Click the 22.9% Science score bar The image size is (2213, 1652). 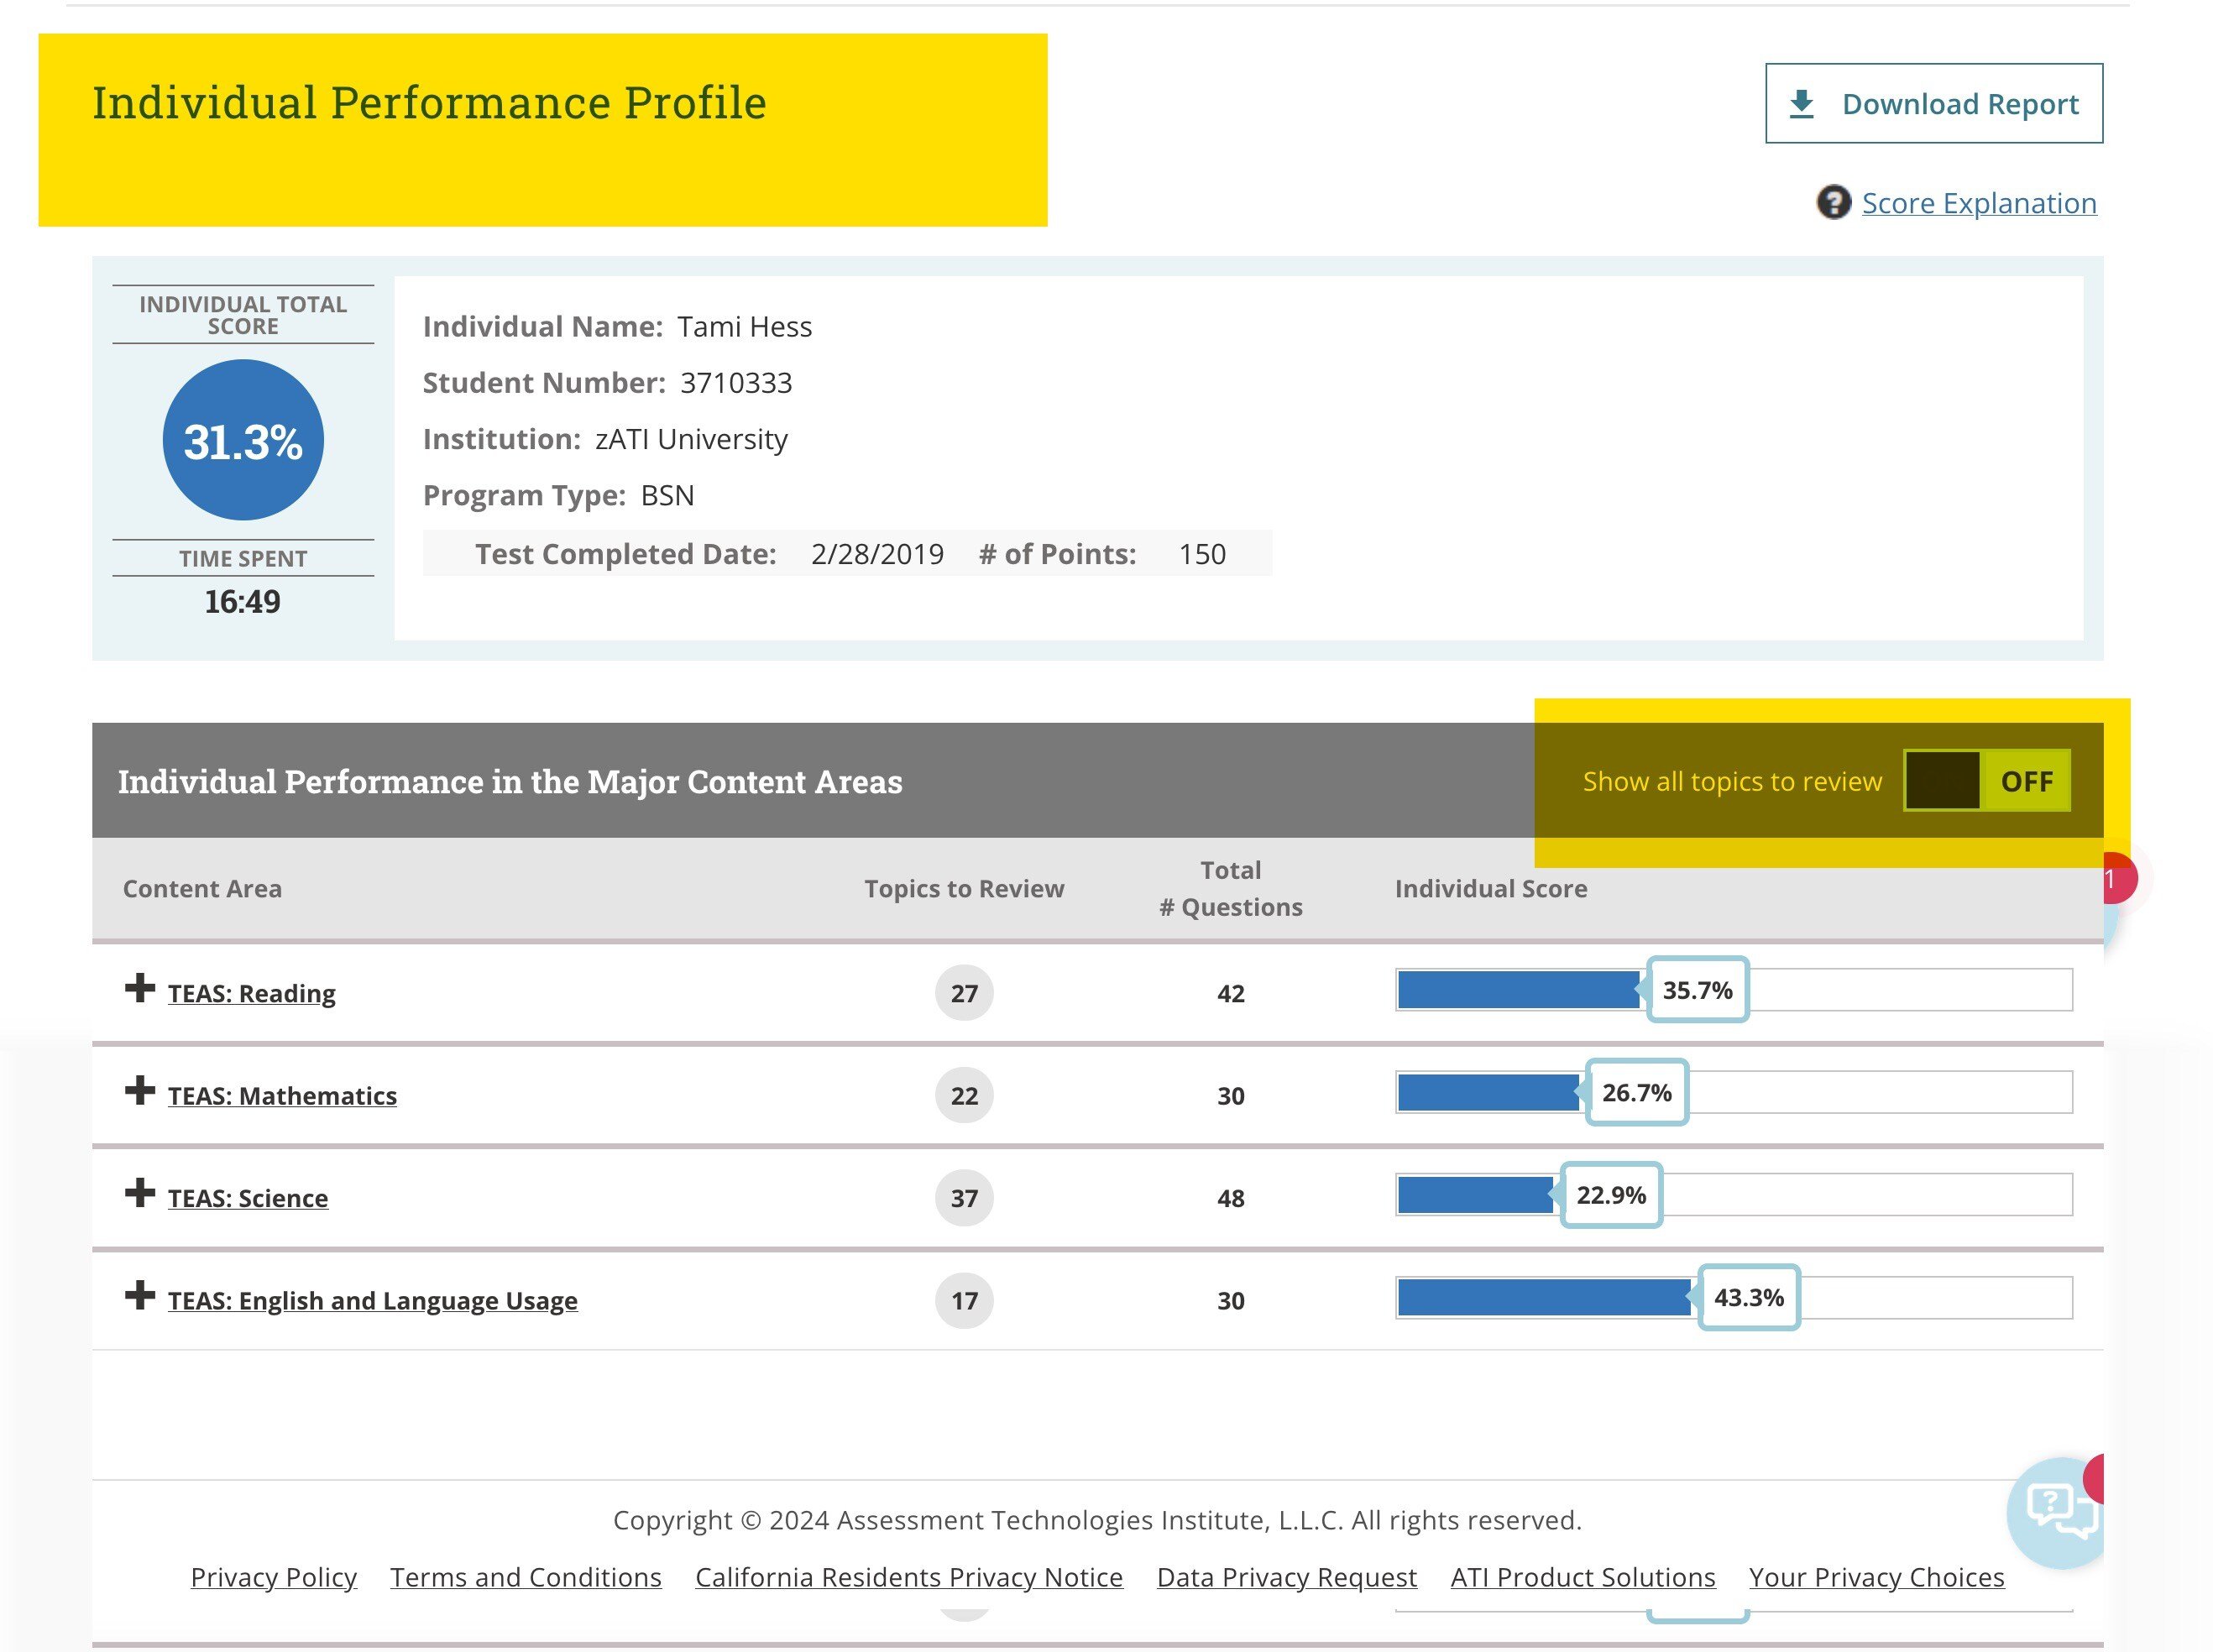click(1734, 1195)
